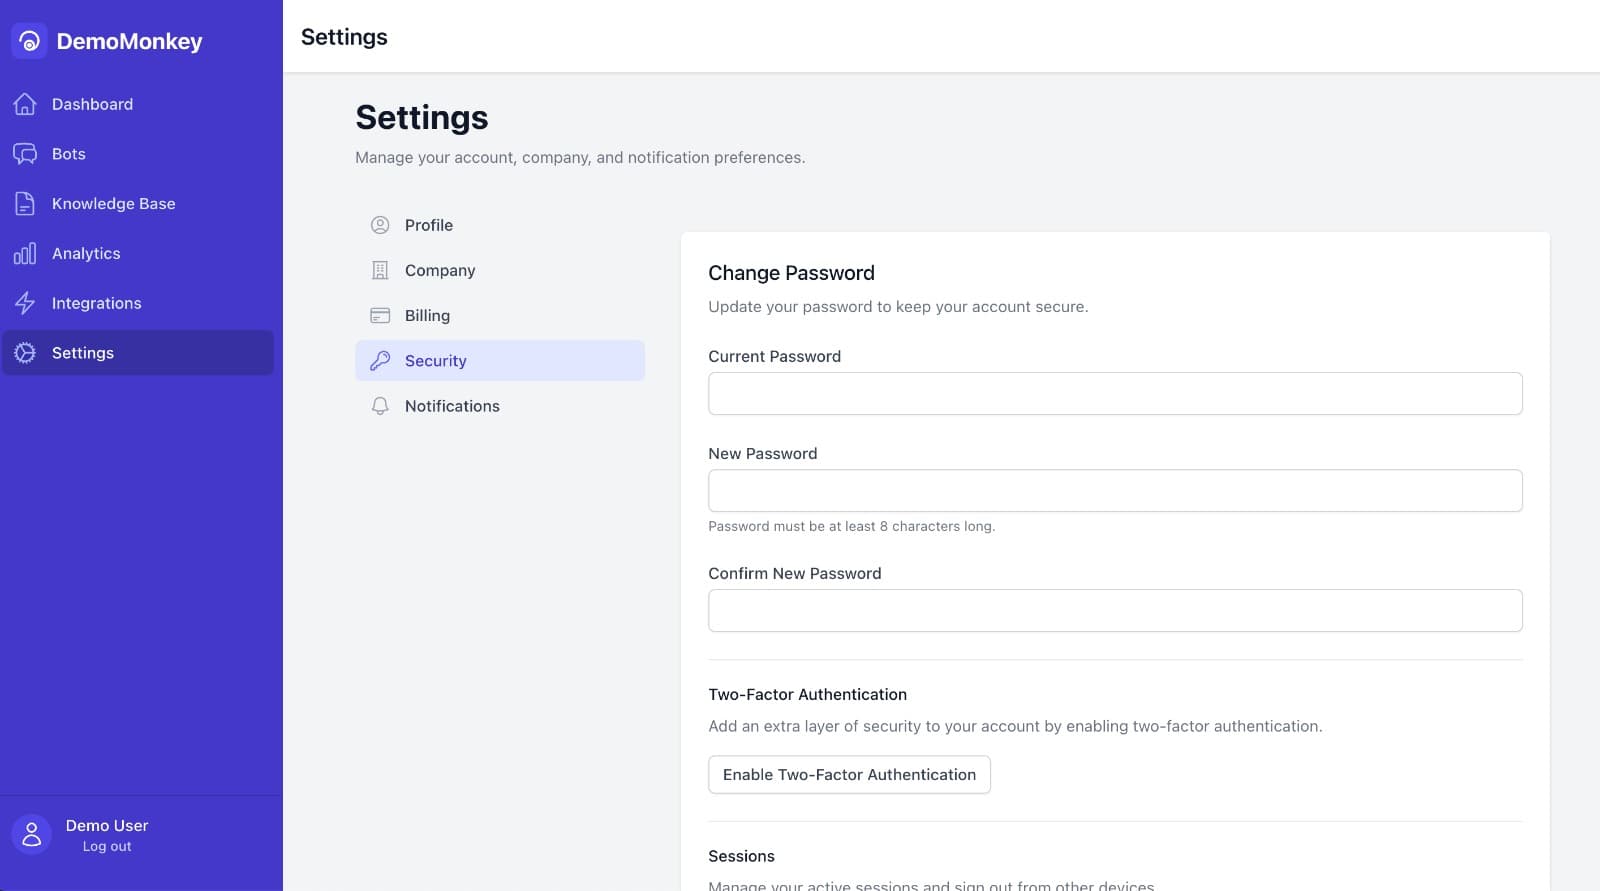This screenshot has width=1600, height=891.
Task: Click the Settings title in top bar
Action: pyautogui.click(x=344, y=37)
